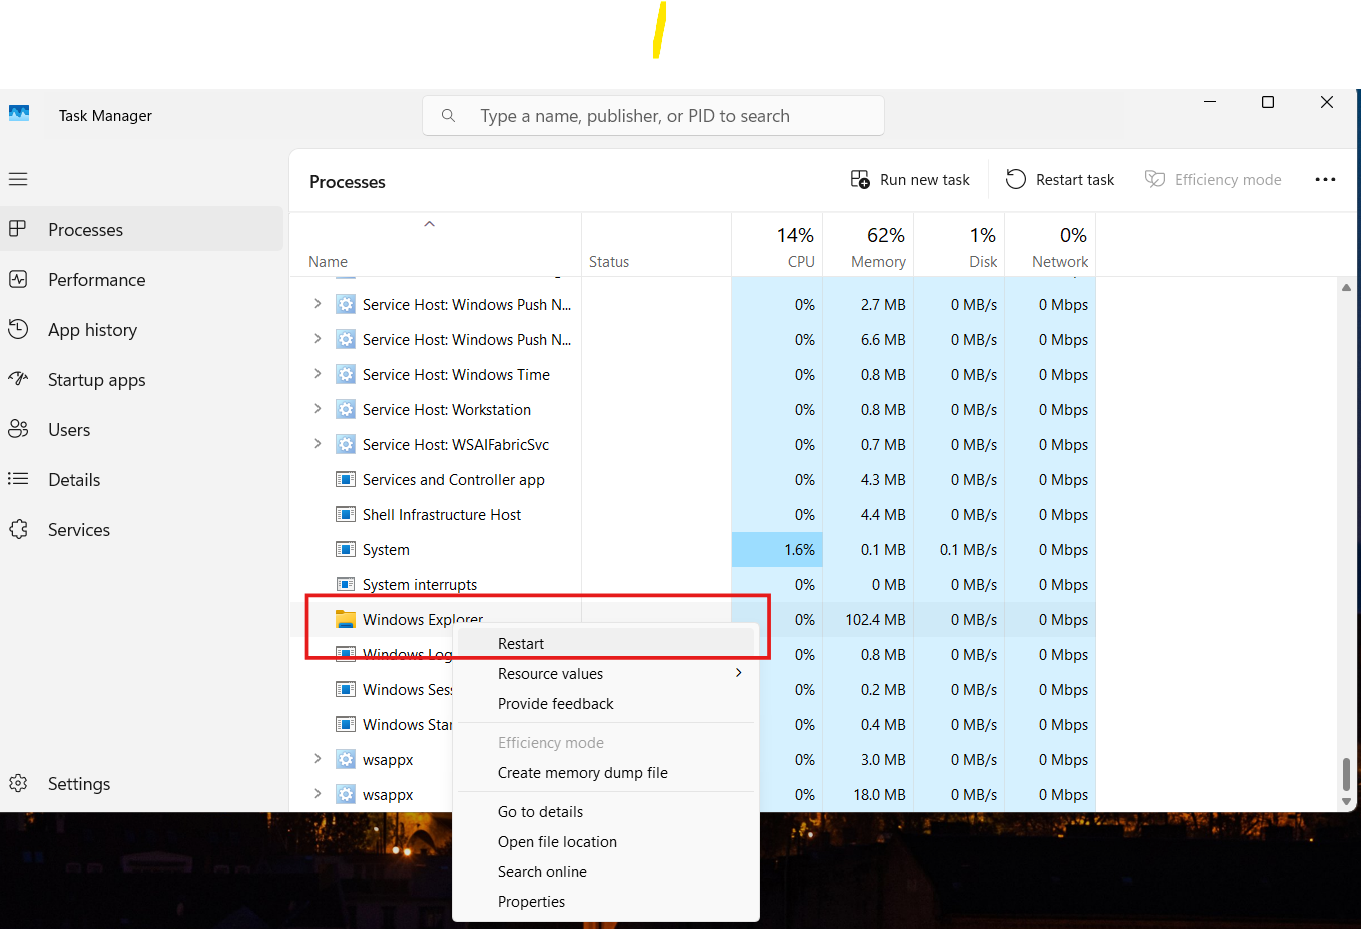Focus the name, publisher, or PID search field
Viewport: 1361px width, 929px height.
click(653, 116)
